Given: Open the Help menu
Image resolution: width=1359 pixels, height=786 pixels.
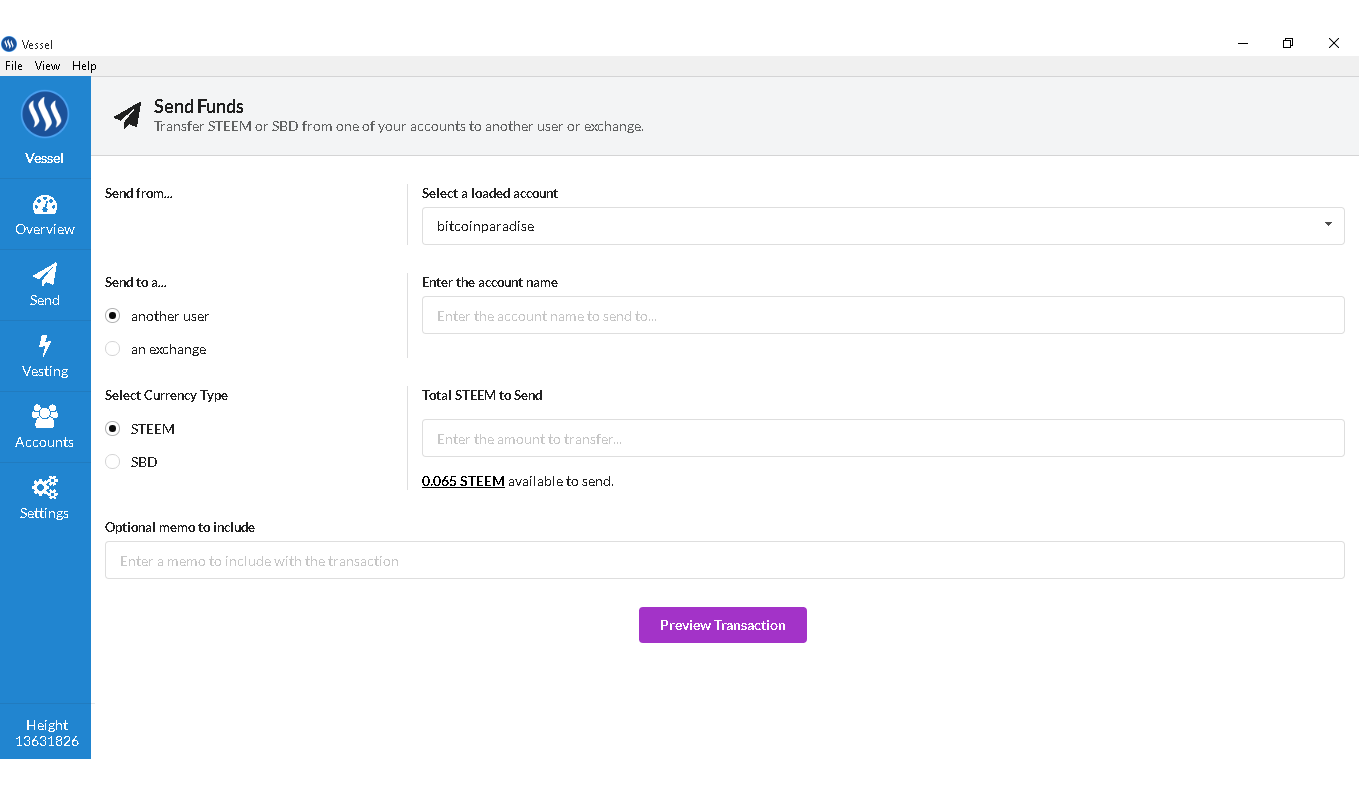Looking at the screenshot, I should pyautogui.click(x=84, y=66).
